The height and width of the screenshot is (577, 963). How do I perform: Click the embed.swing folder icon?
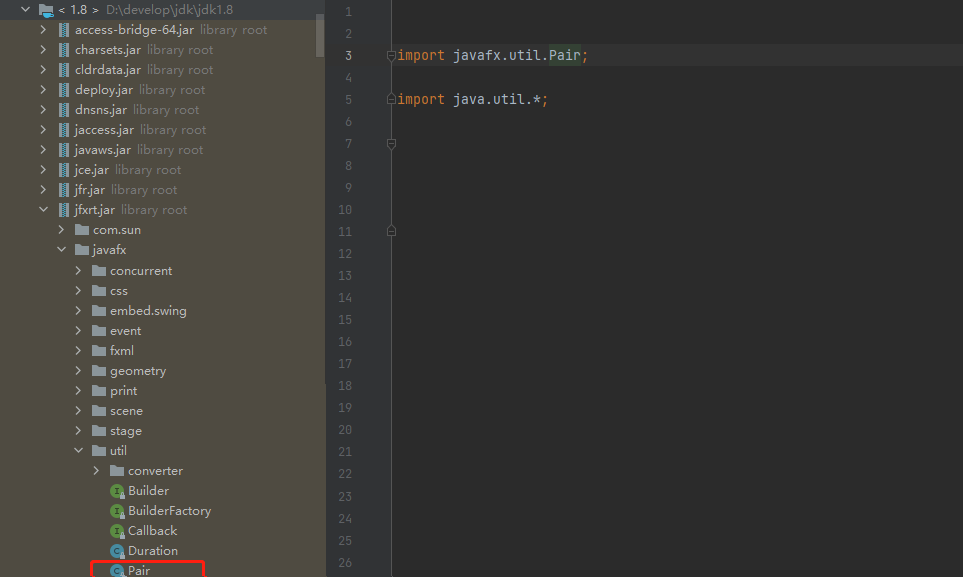tap(99, 310)
